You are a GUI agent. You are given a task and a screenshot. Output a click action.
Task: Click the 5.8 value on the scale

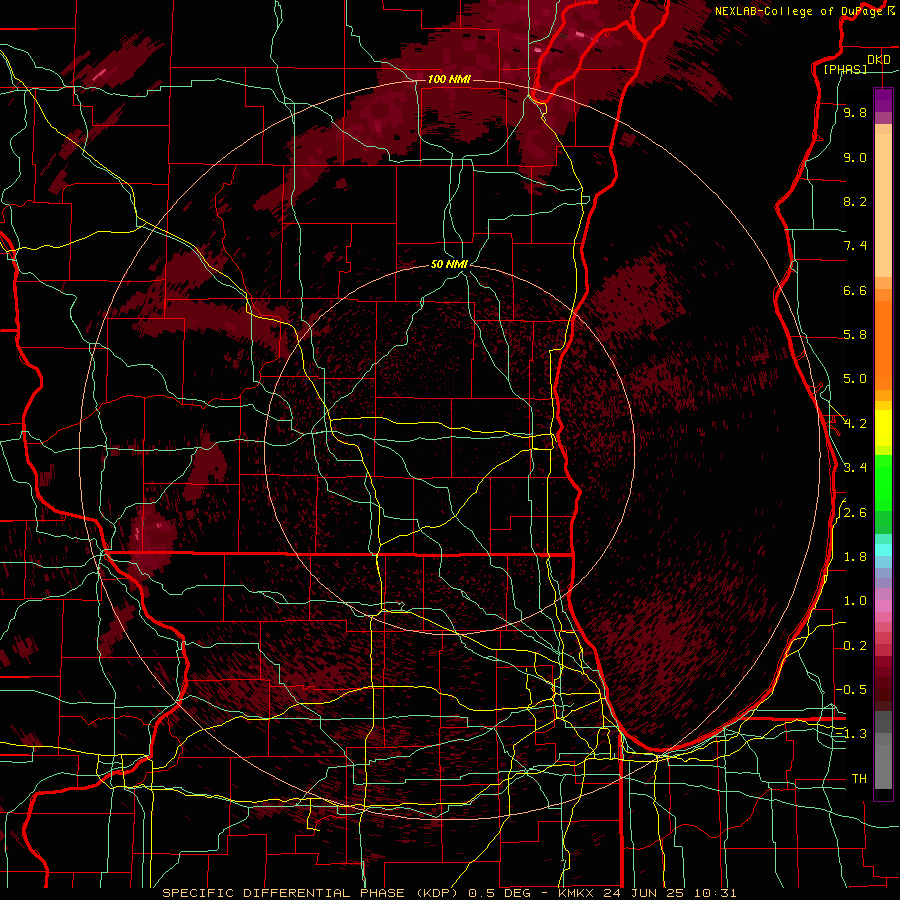click(855, 335)
